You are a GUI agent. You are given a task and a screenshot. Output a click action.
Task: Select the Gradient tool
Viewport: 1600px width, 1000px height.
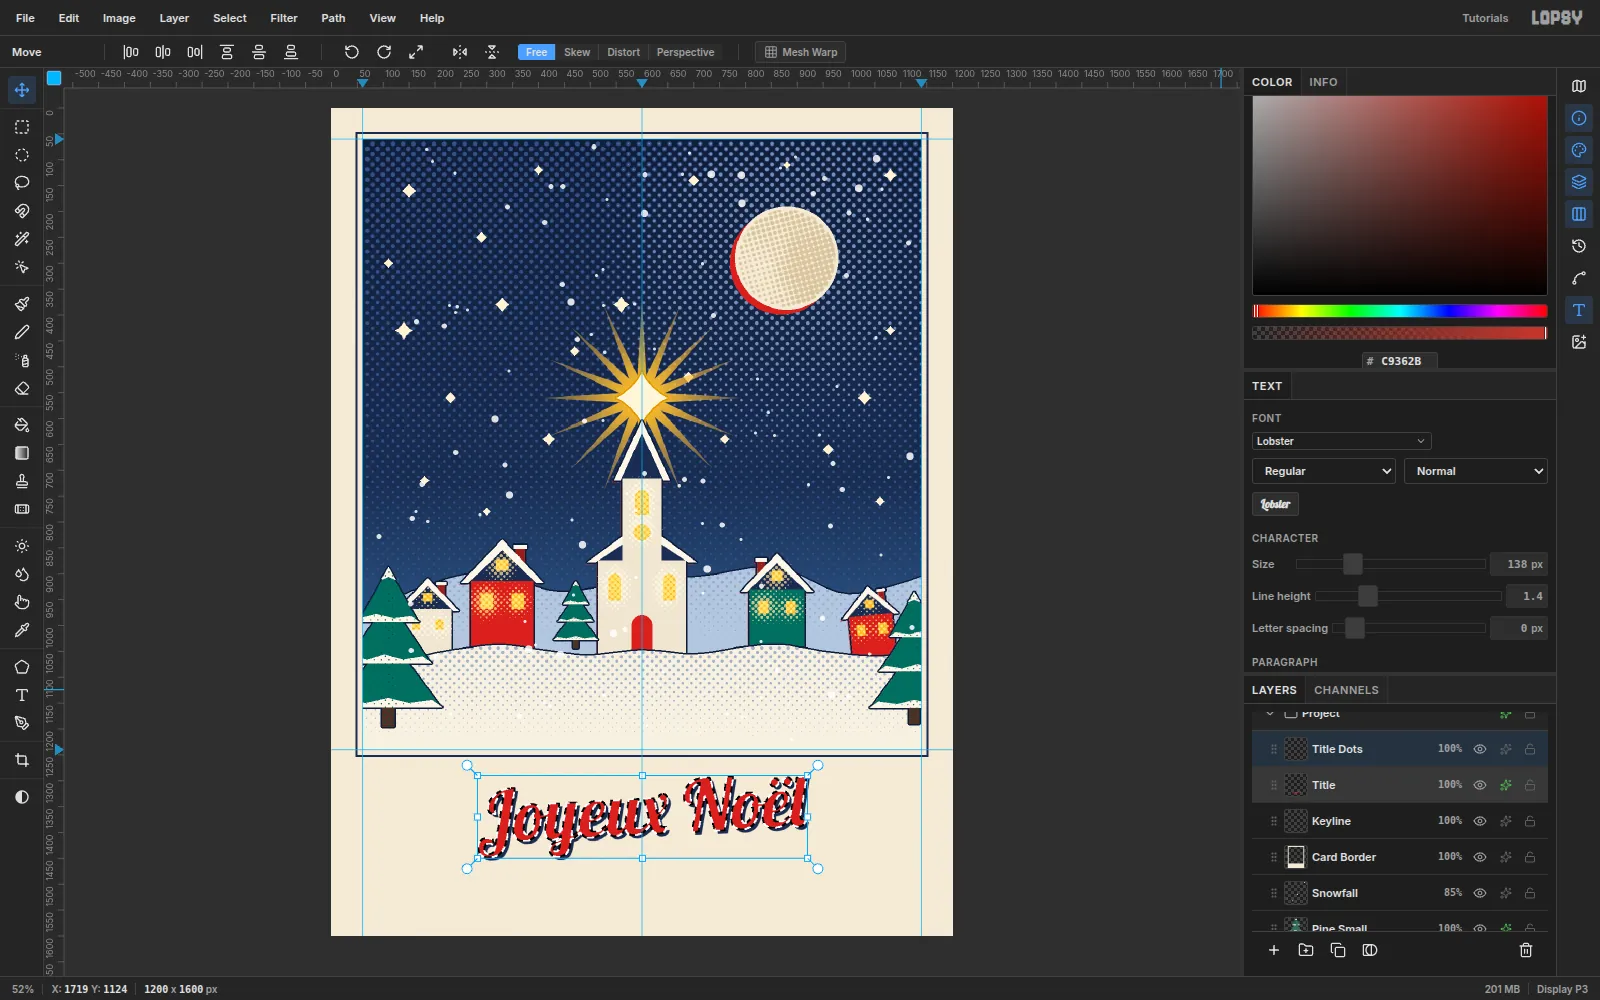tap(22, 453)
